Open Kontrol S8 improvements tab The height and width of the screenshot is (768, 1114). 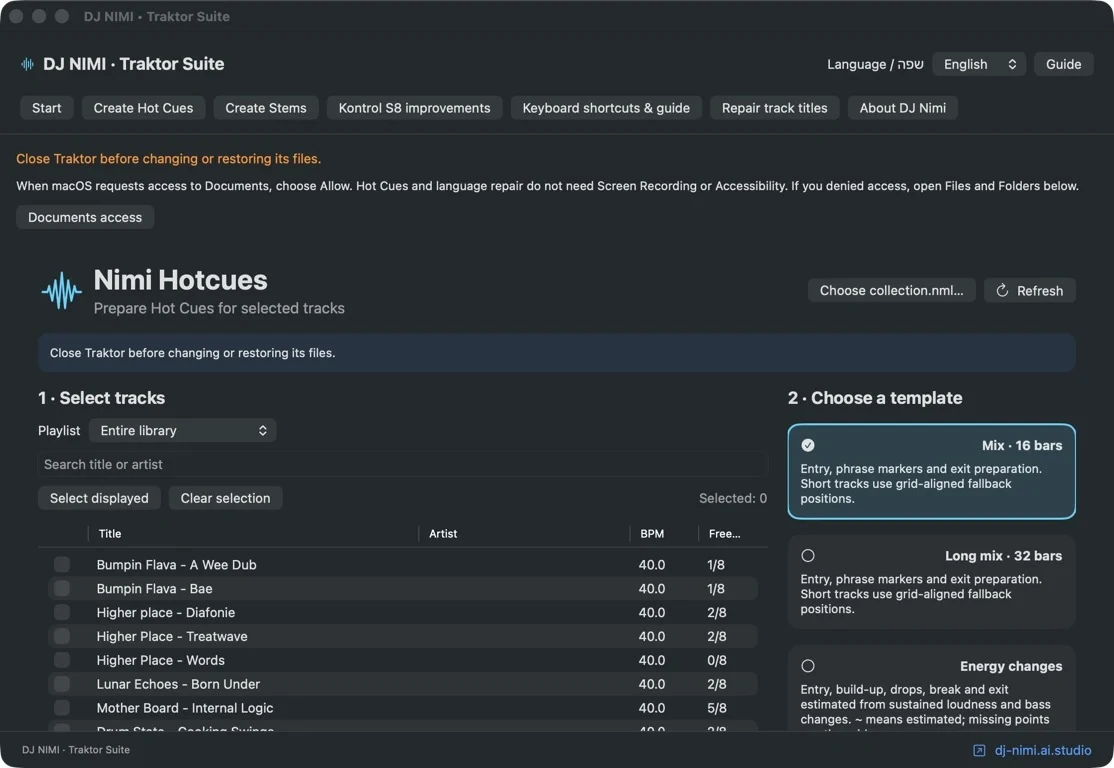[414, 108]
